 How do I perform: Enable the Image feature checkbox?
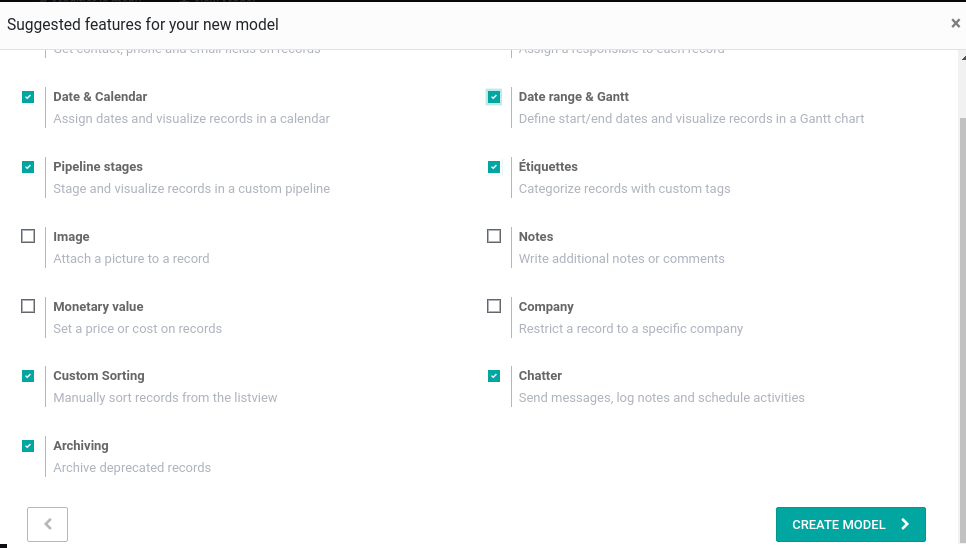tap(28, 237)
